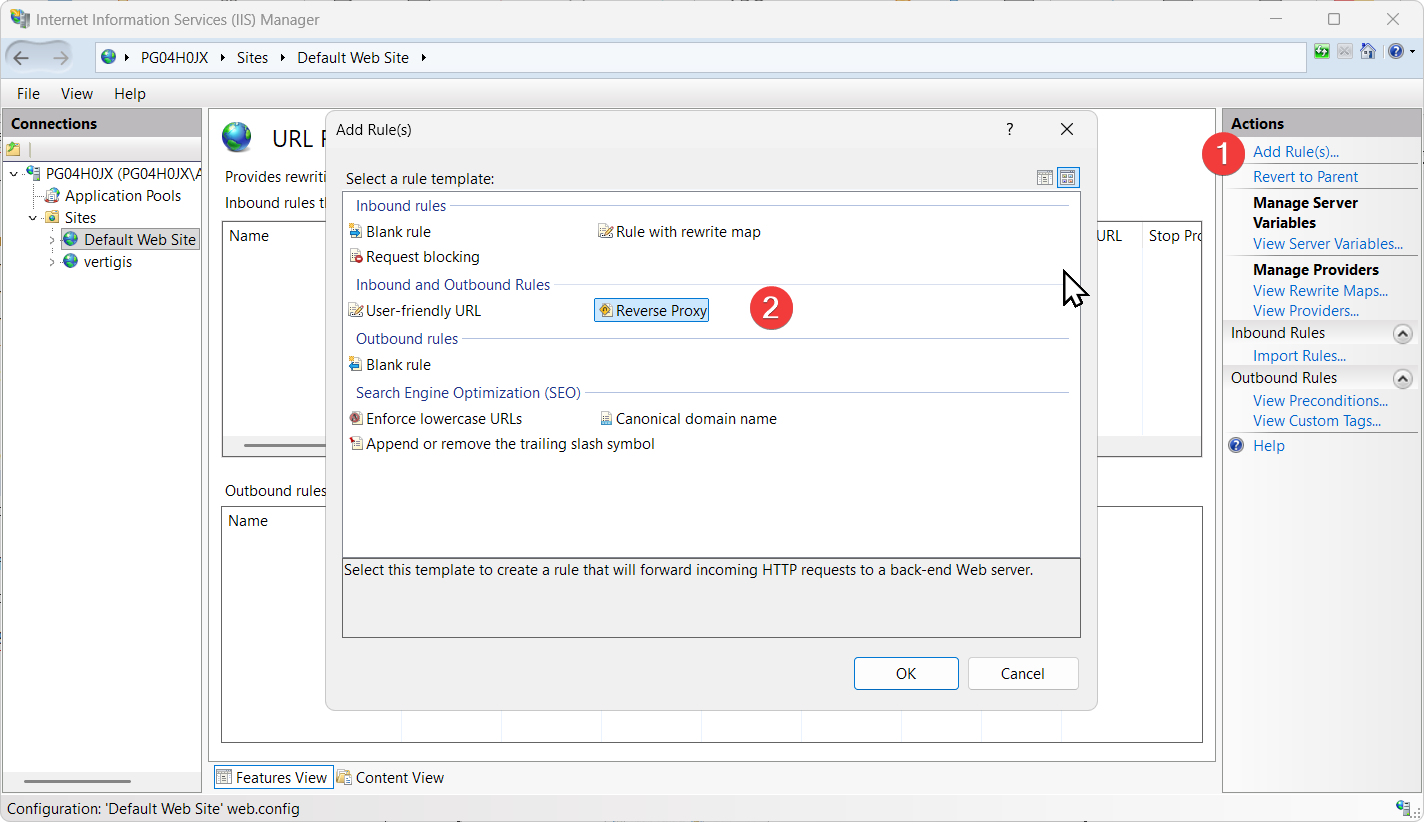The image size is (1424, 822).
Task: Switch template list to icons view button
Action: pos(1068,178)
